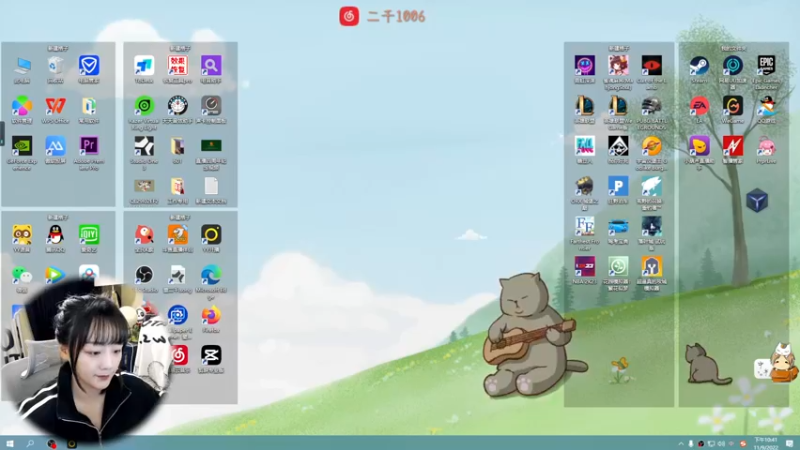Image resolution: width=800 pixels, height=450 pixels.
Task: Open the black-white triangle skull game icon
Action: (x=618, y=146)
